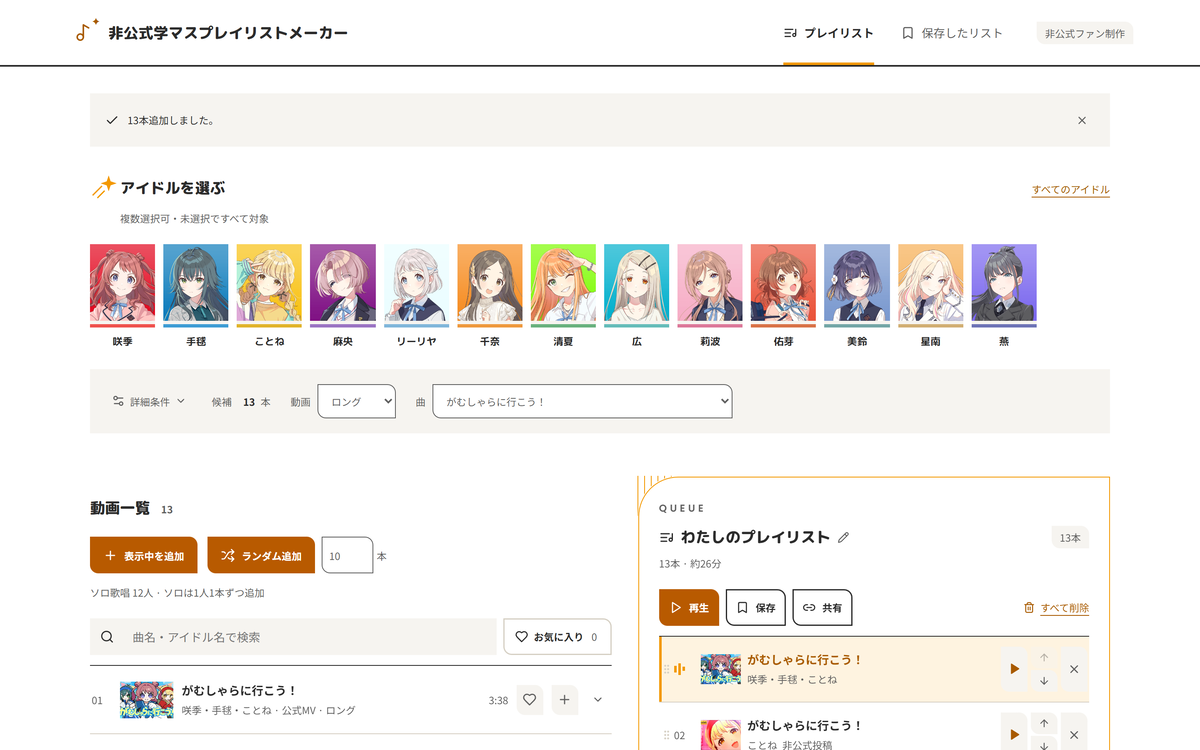Play queue item 02
The width and height of the screenshot is (1200, 750).
(x=1014, y=734)
